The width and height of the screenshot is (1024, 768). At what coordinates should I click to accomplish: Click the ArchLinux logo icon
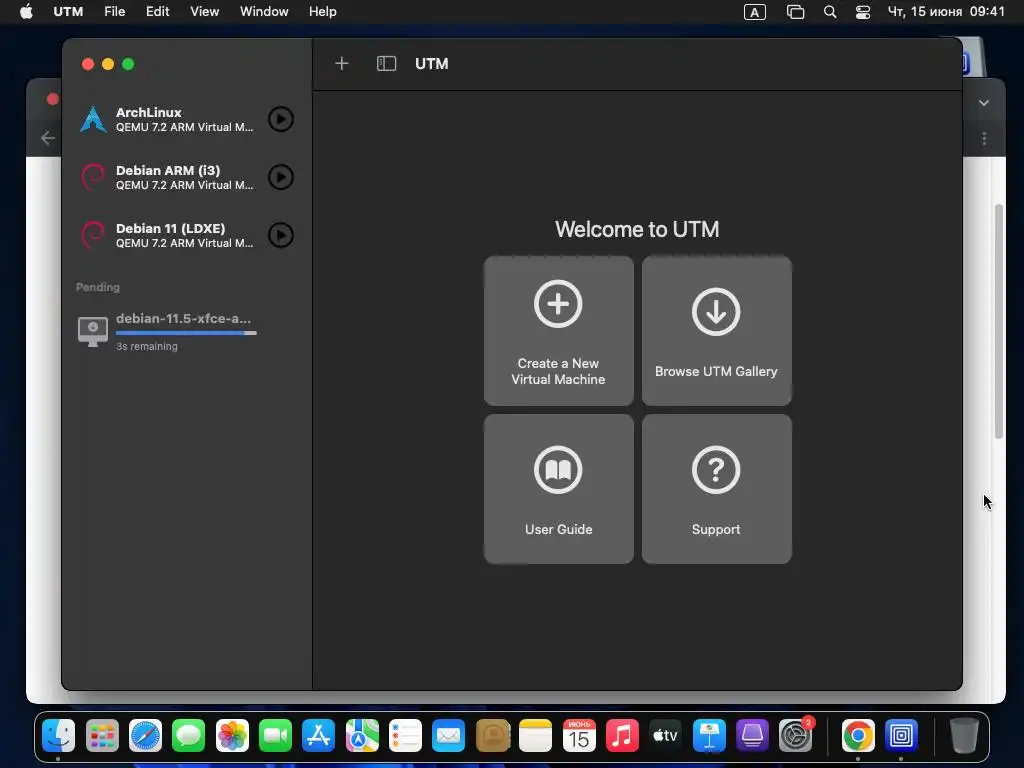pos(93,120)
